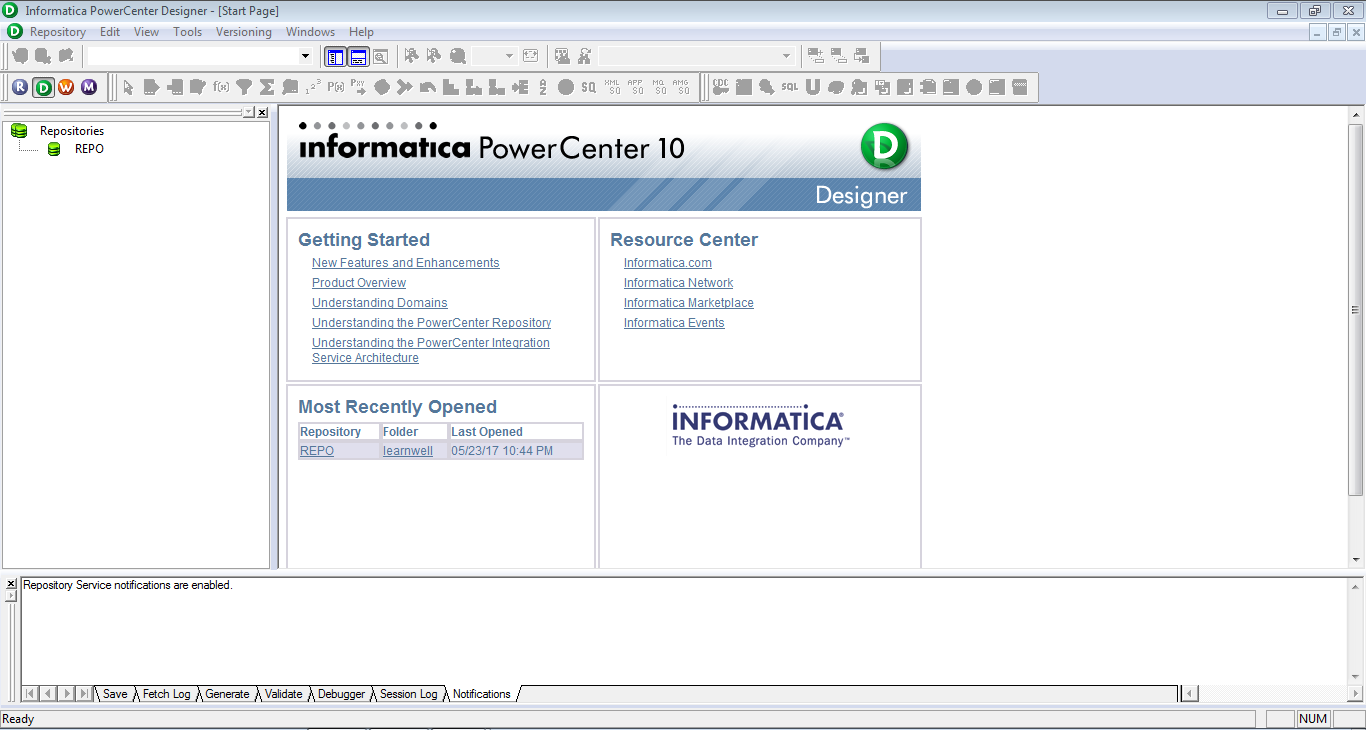Click the "05/23/17 10:44 PM" last opened cell
The width and height of the screenshot is (1366, 730).
click(x=515, y=451)
